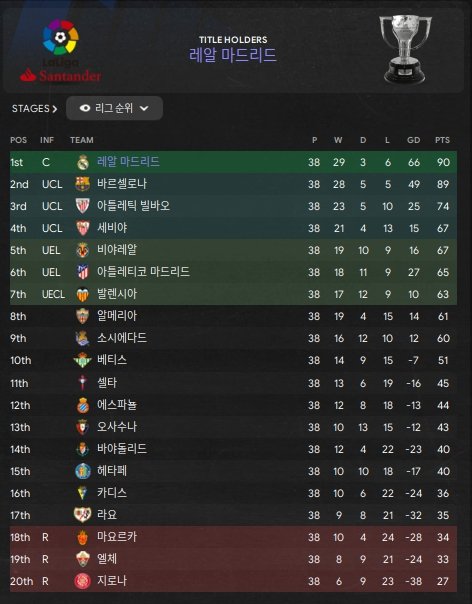Click the LaLiga Santander logo

(x=61, y=50)
